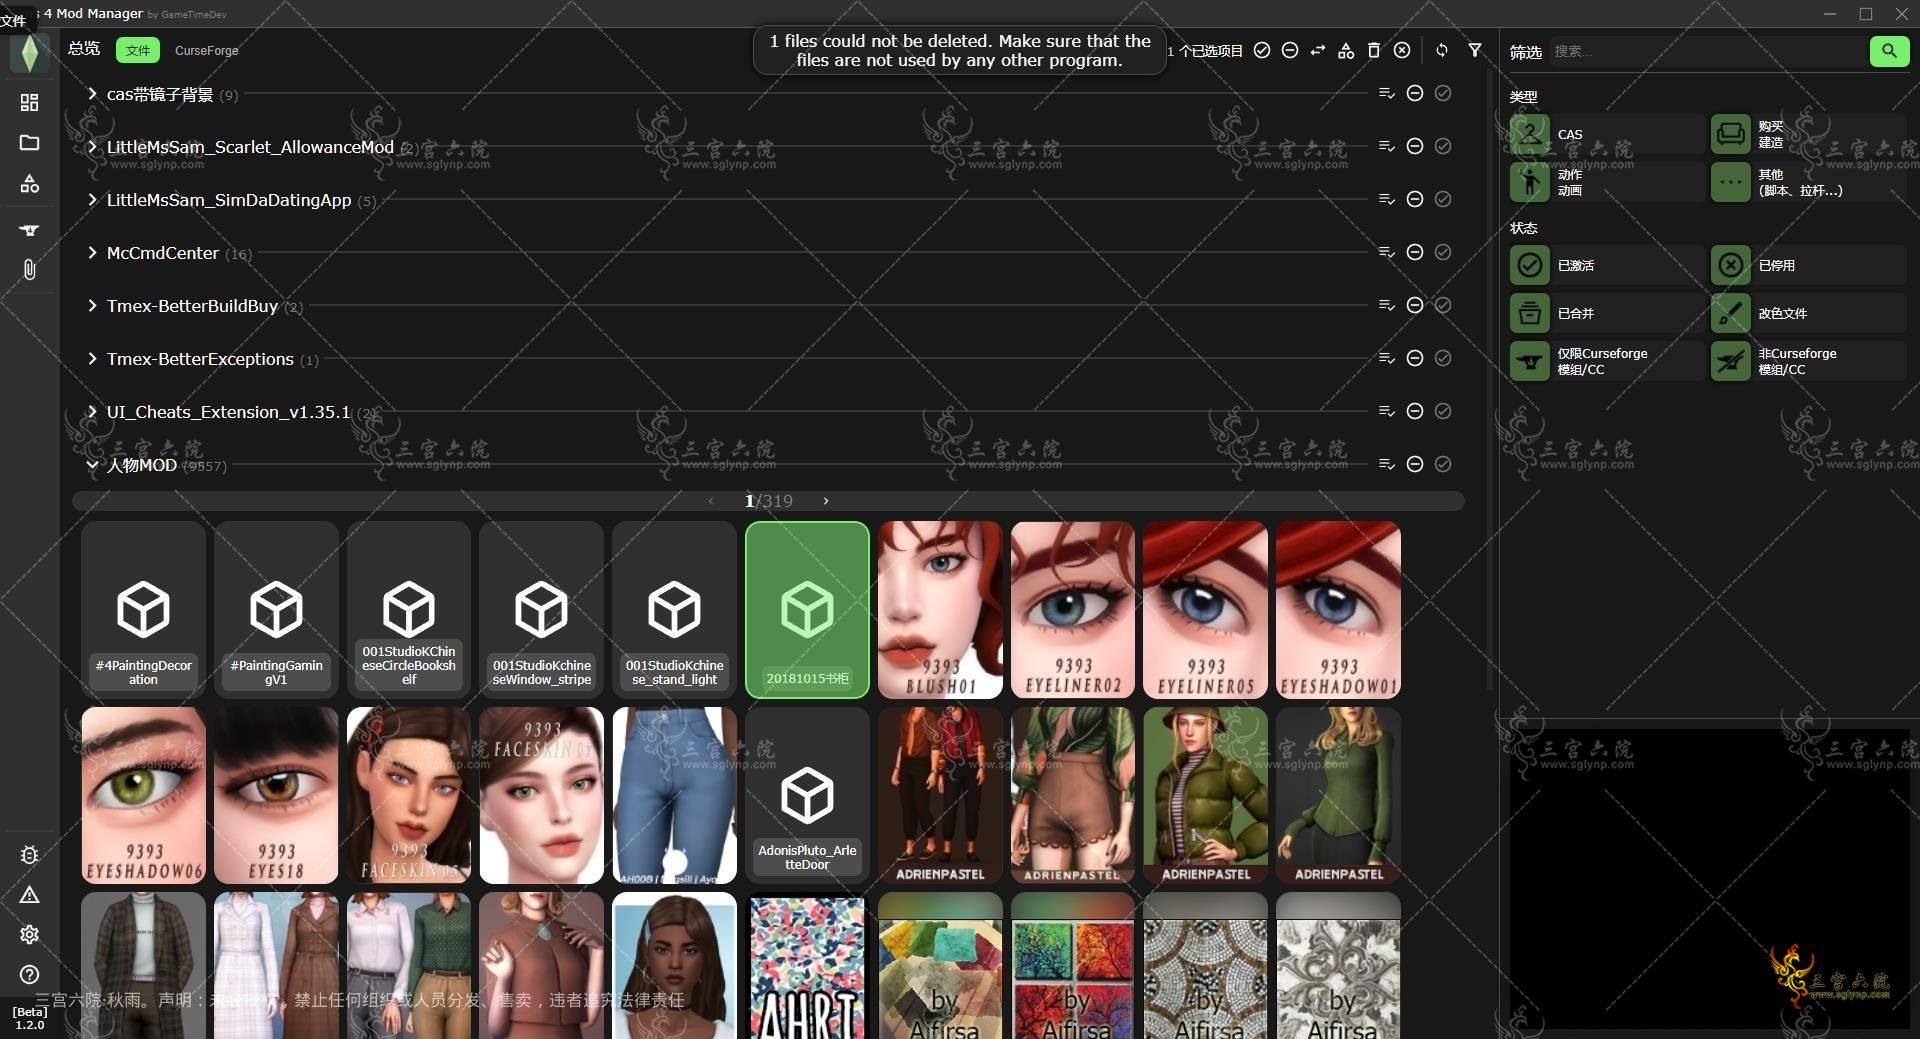
Task: Select the #4PaintingDecoration mod tile
Action: click(143, 609)
